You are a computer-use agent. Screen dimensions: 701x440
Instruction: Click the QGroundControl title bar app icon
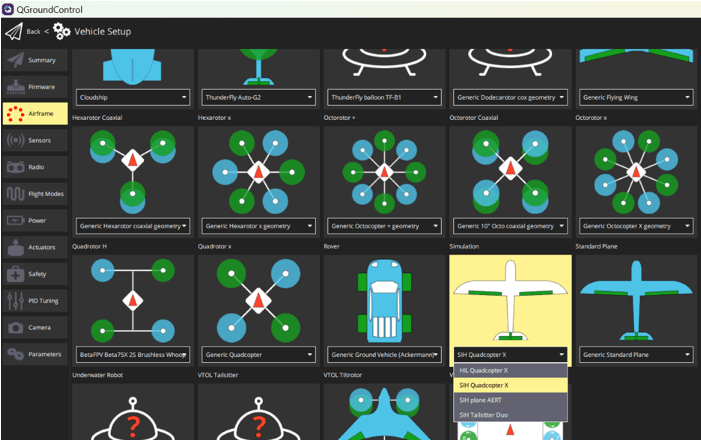[x=8, y=9]
